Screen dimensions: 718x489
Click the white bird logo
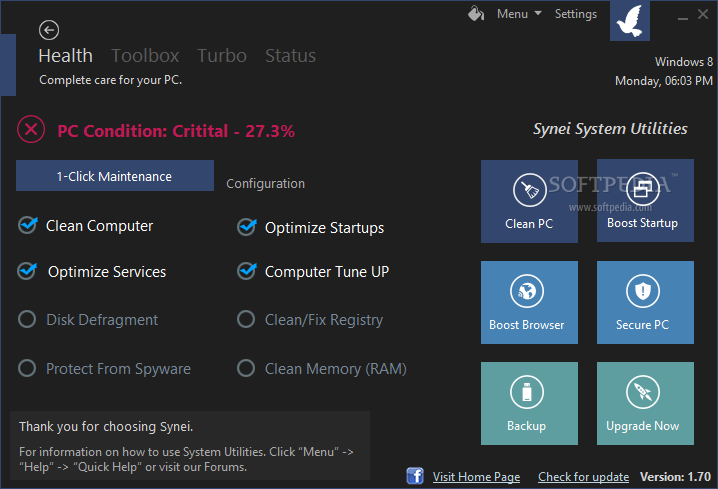[630, 21]
